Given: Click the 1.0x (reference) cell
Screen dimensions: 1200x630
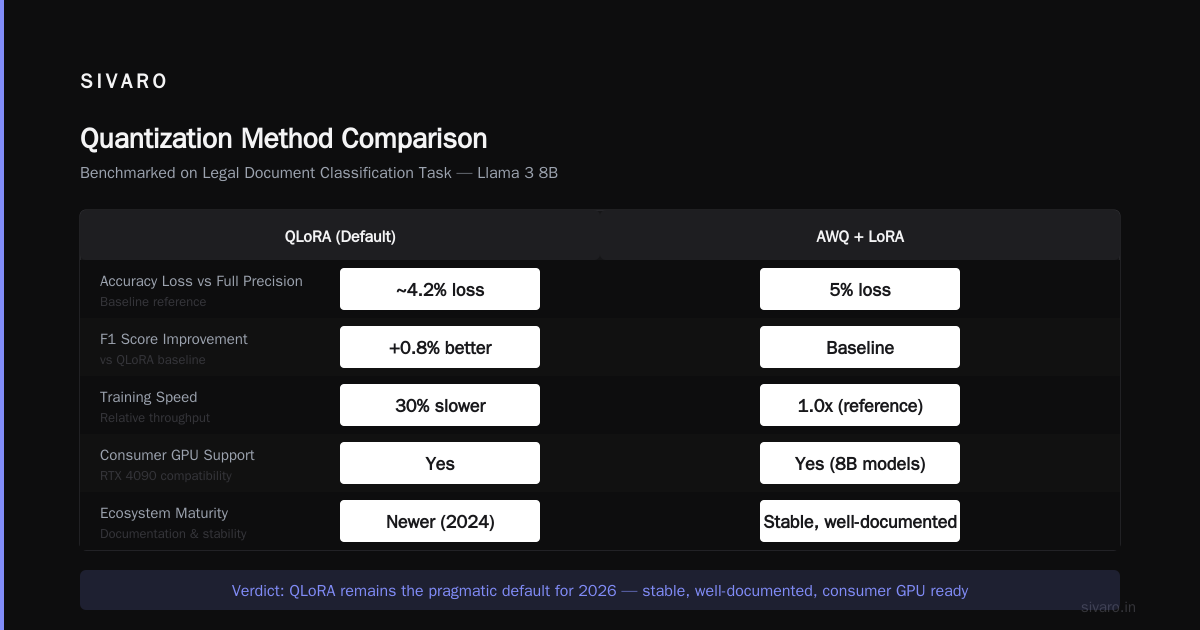Looking at the screenshot, I should pos(860,406).
